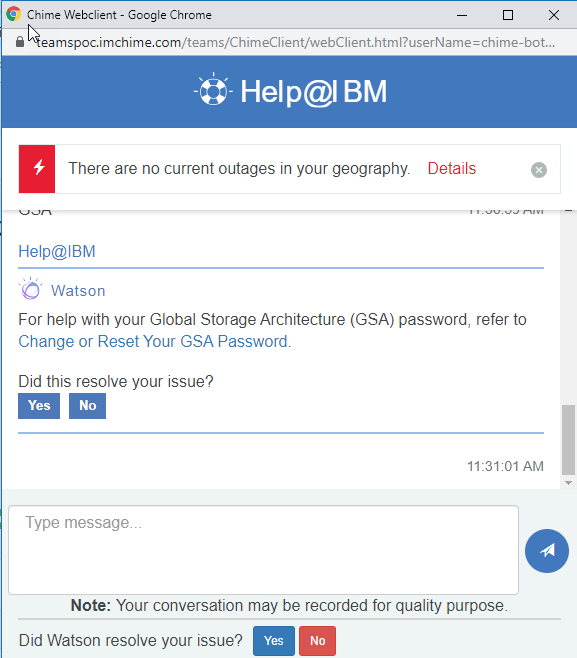The height and width of the screenshot is (658, 577).
Task: Answer No under 'Did this resolve your issue?'
Action: (87, 406)
